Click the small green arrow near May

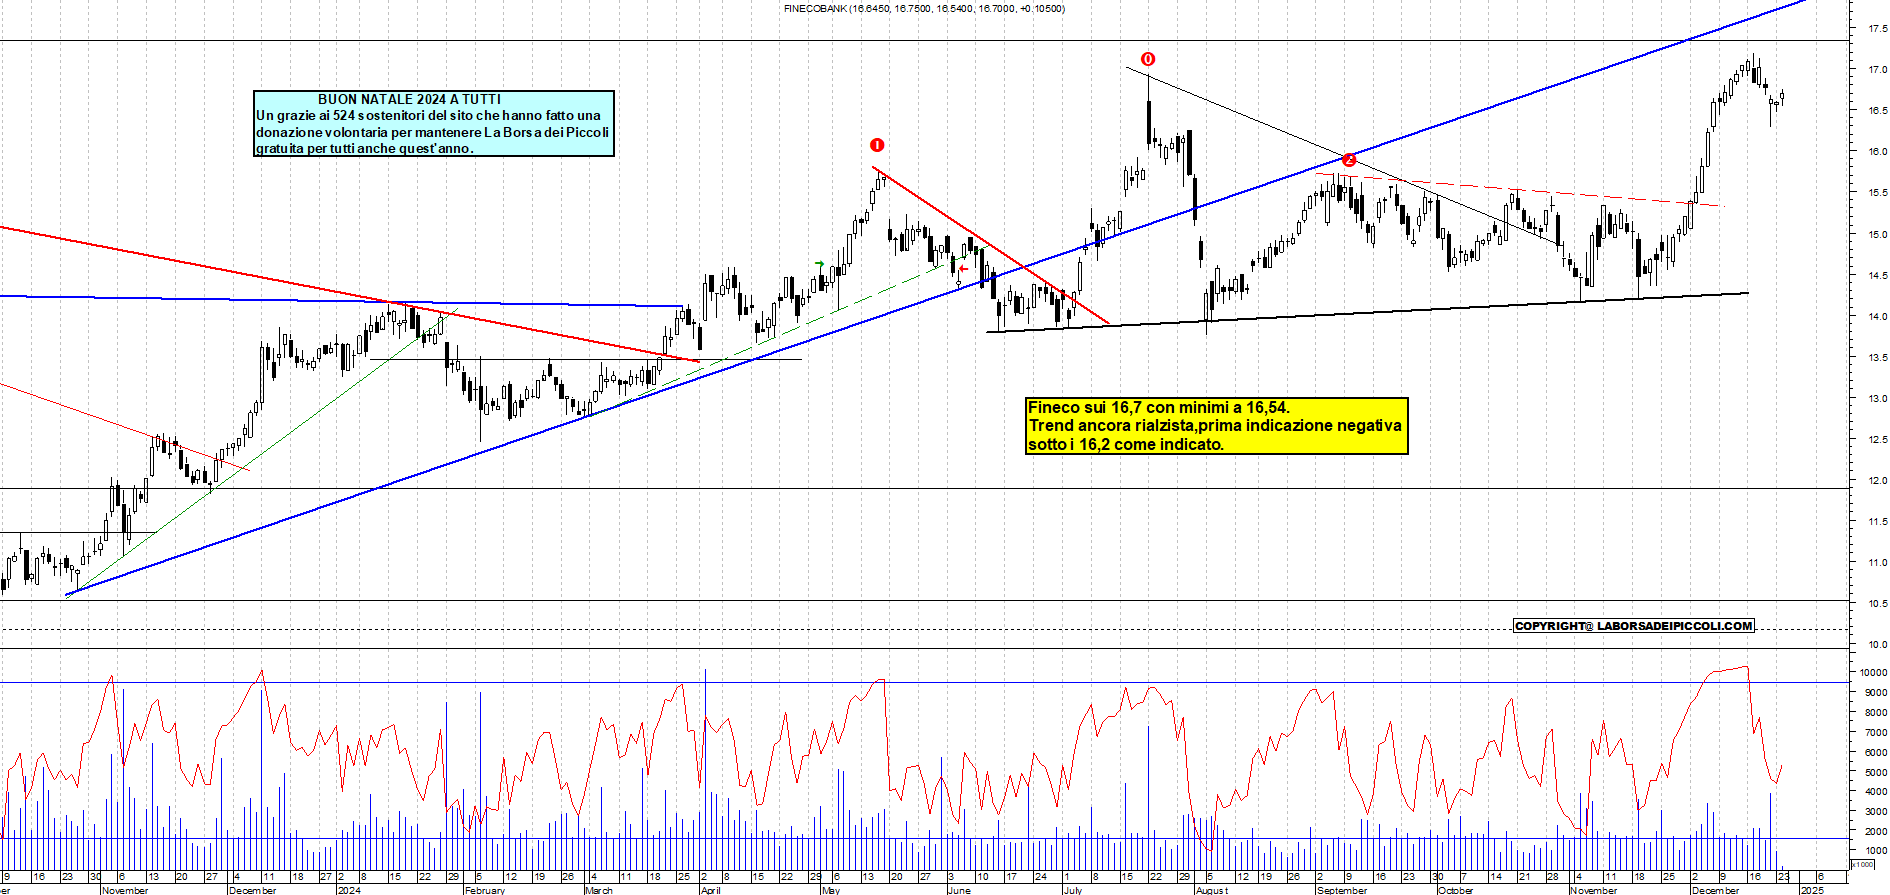[820, 264]
